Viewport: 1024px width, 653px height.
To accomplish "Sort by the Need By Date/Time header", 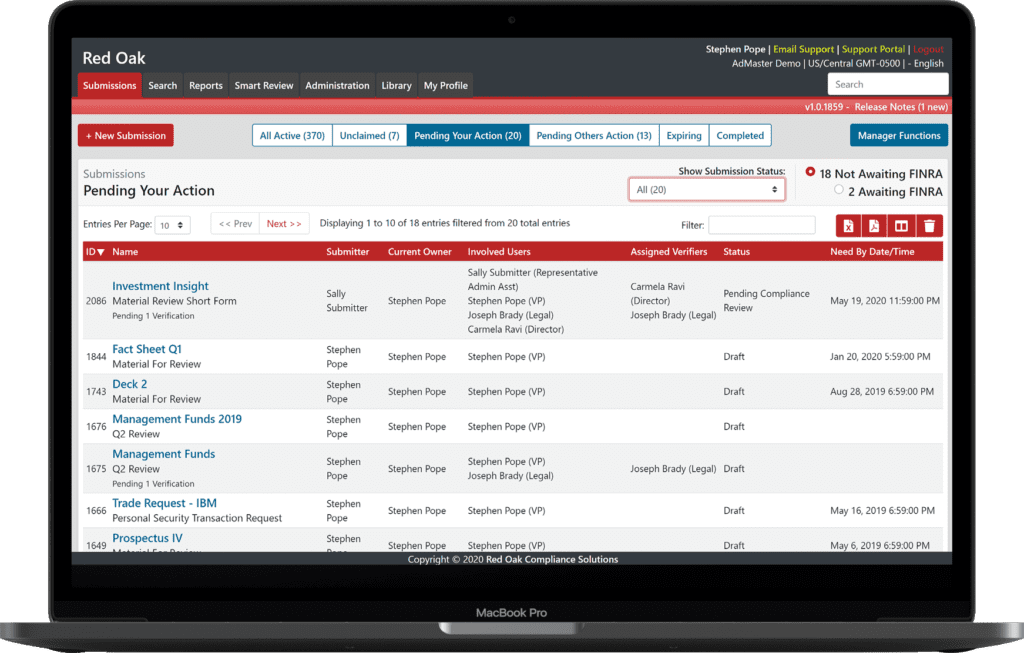I will [x=872, y=252].
